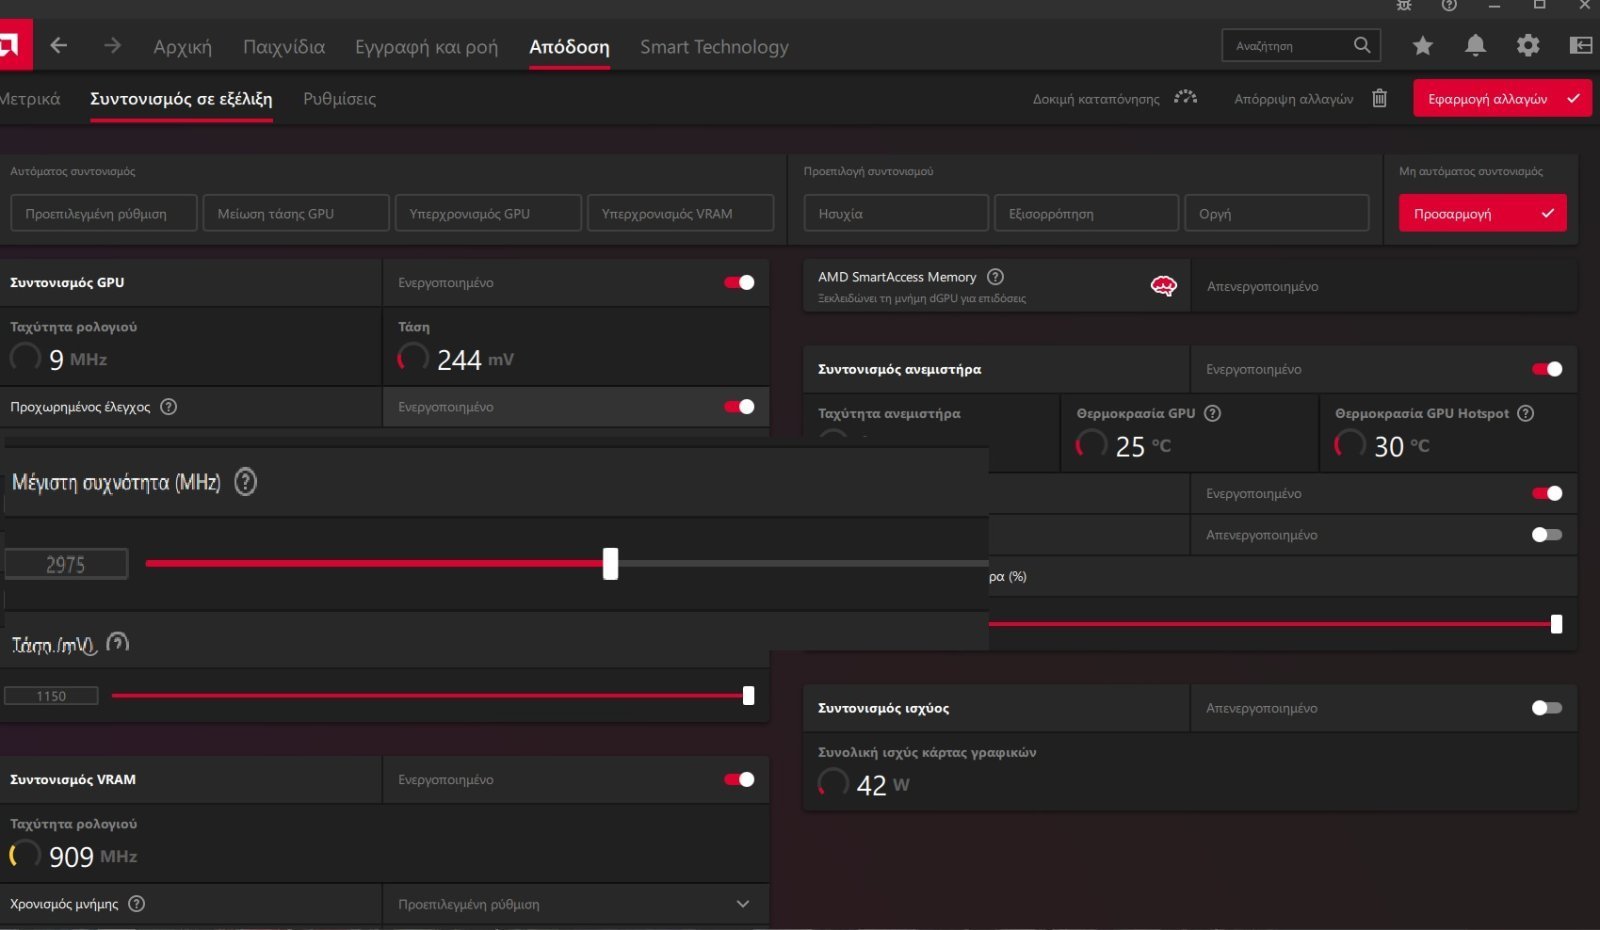This screenshot has width=1600, height=930.
Task: Open the Smart Technology tab
Action: tap(714, 46)
